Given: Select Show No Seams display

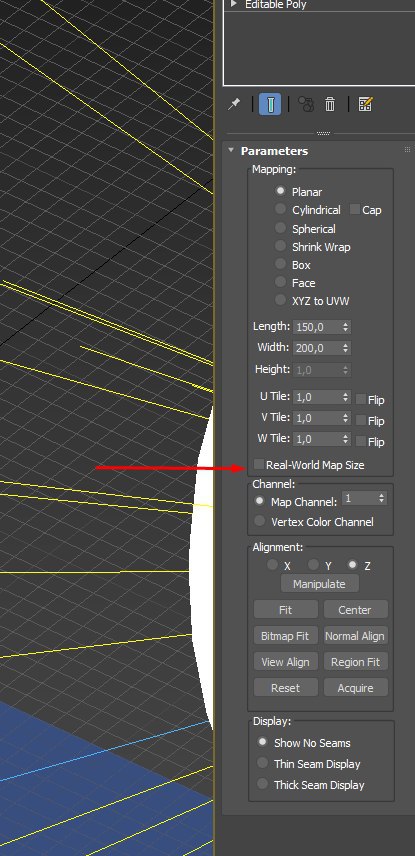Looking at the screenshot, I should 263,742.
